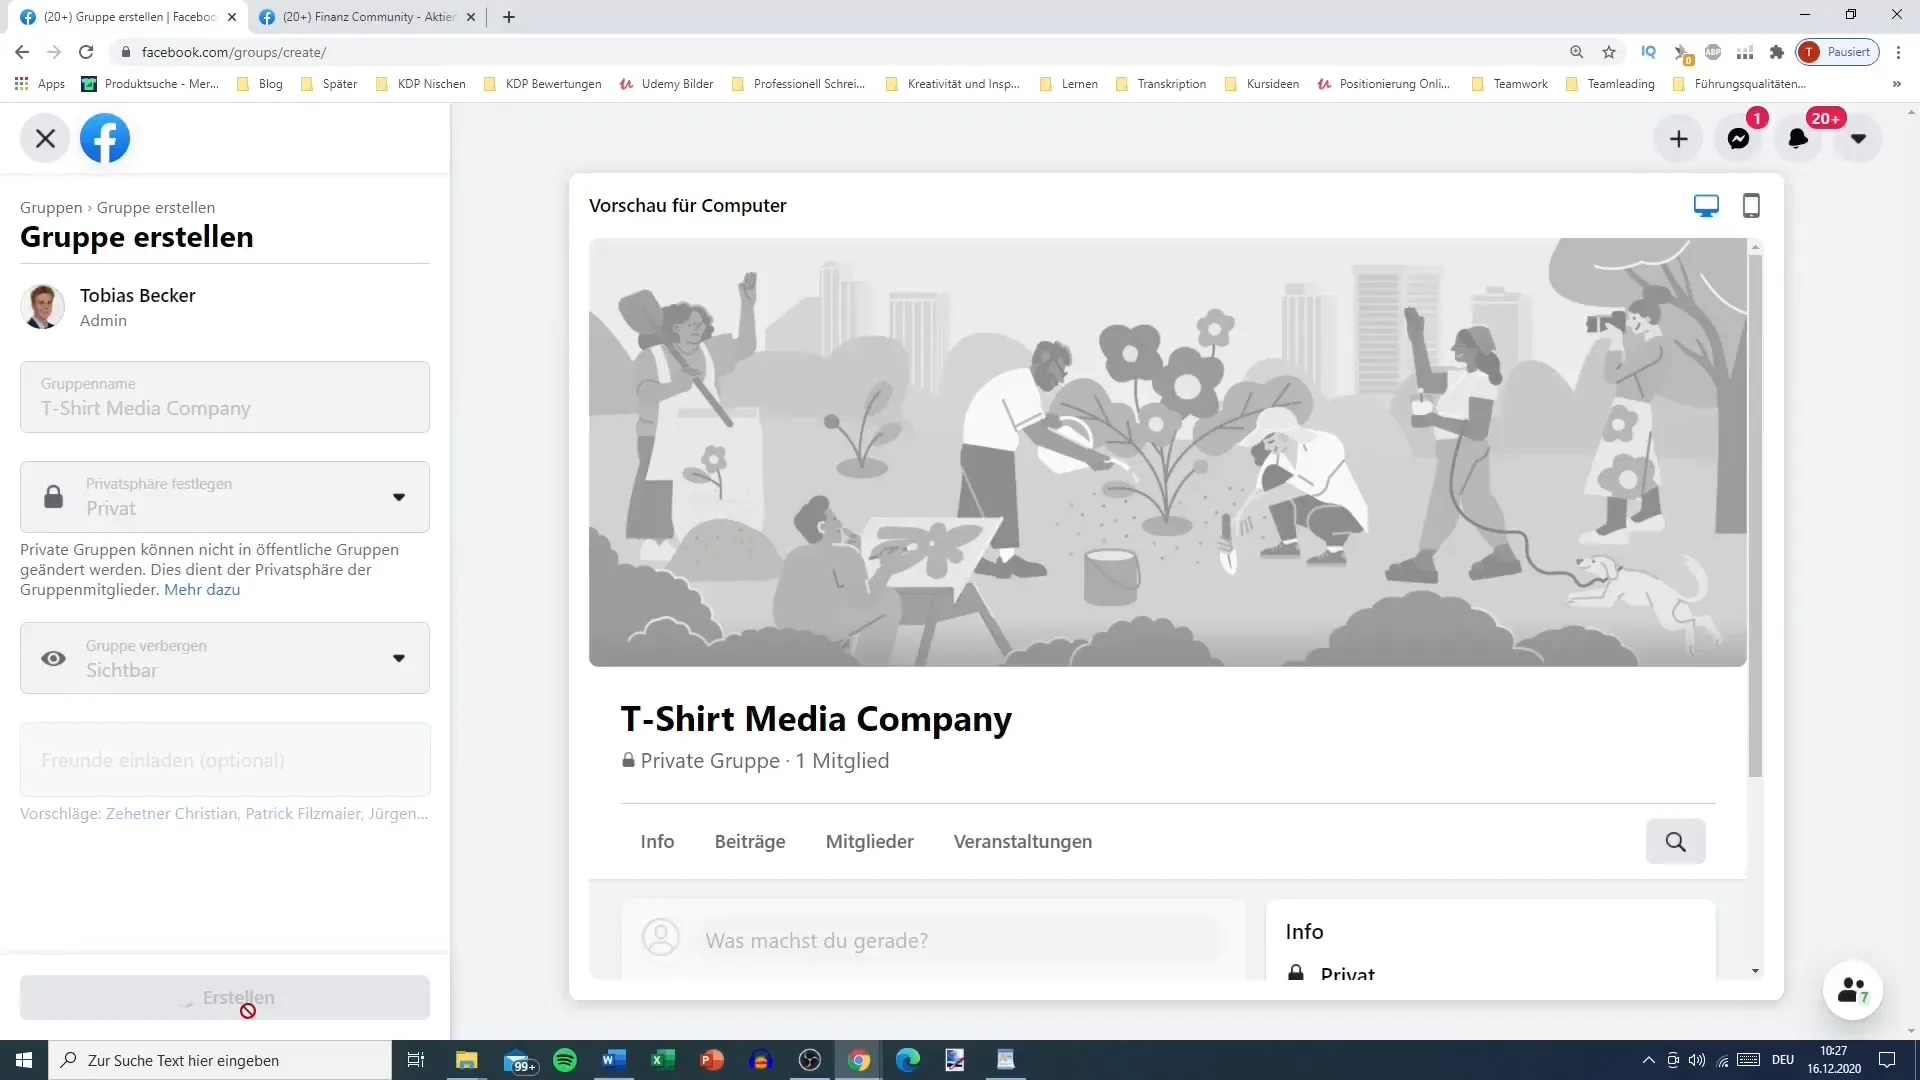This screenshot has height=1080, width=1920.
Task: Open KDP Nischen bookmark folder
Action: pos(421,84)
